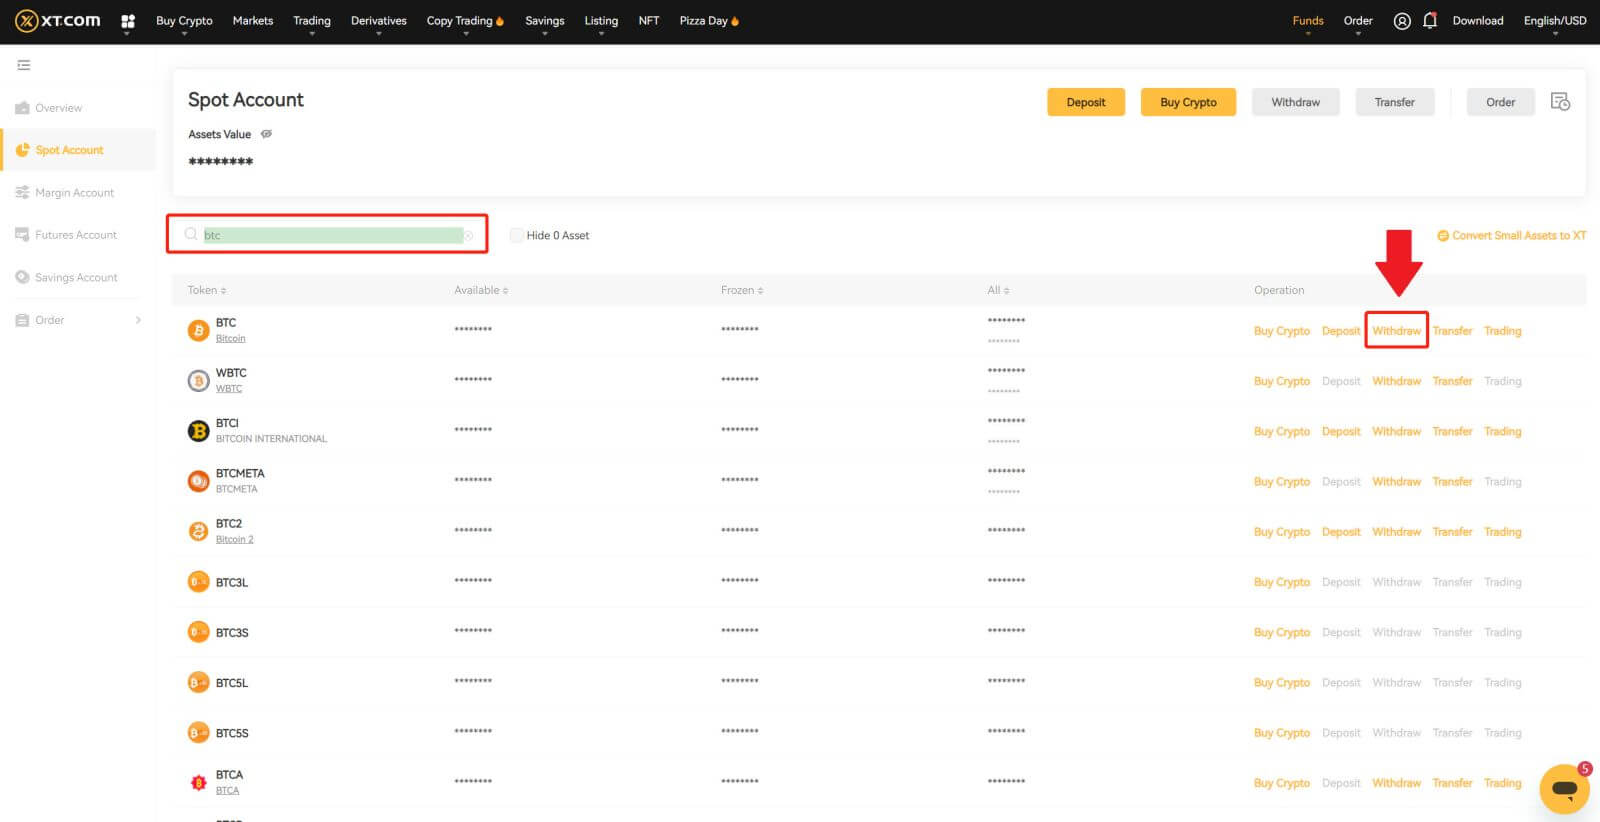Toggle the Assets Value eye icon
Image resolution: width=1600 pixels, height=822 pixels.
coord(266,134)
